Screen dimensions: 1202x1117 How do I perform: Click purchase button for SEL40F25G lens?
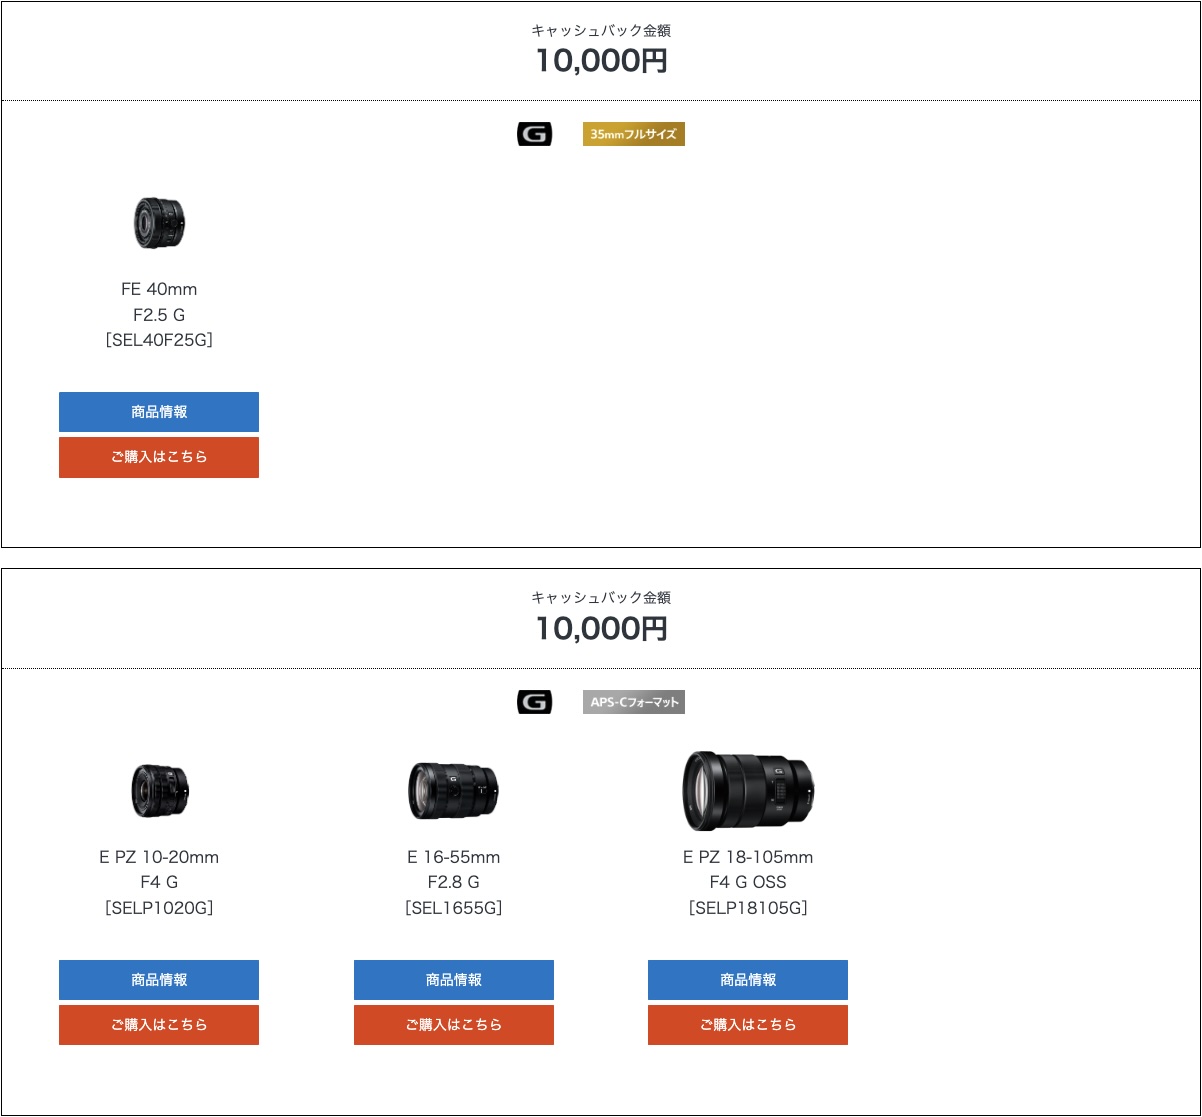159,457
